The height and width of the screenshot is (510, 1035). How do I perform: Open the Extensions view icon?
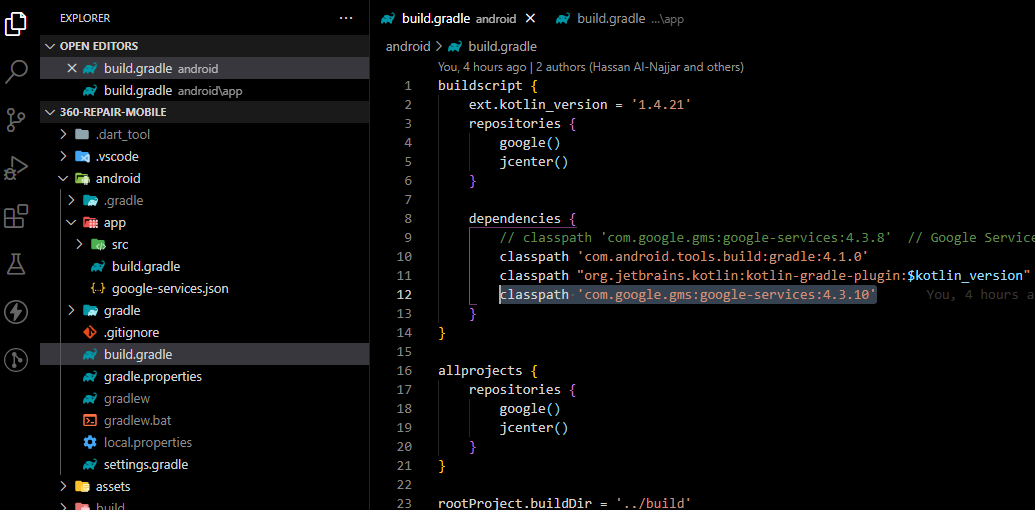tap(17, 216)
